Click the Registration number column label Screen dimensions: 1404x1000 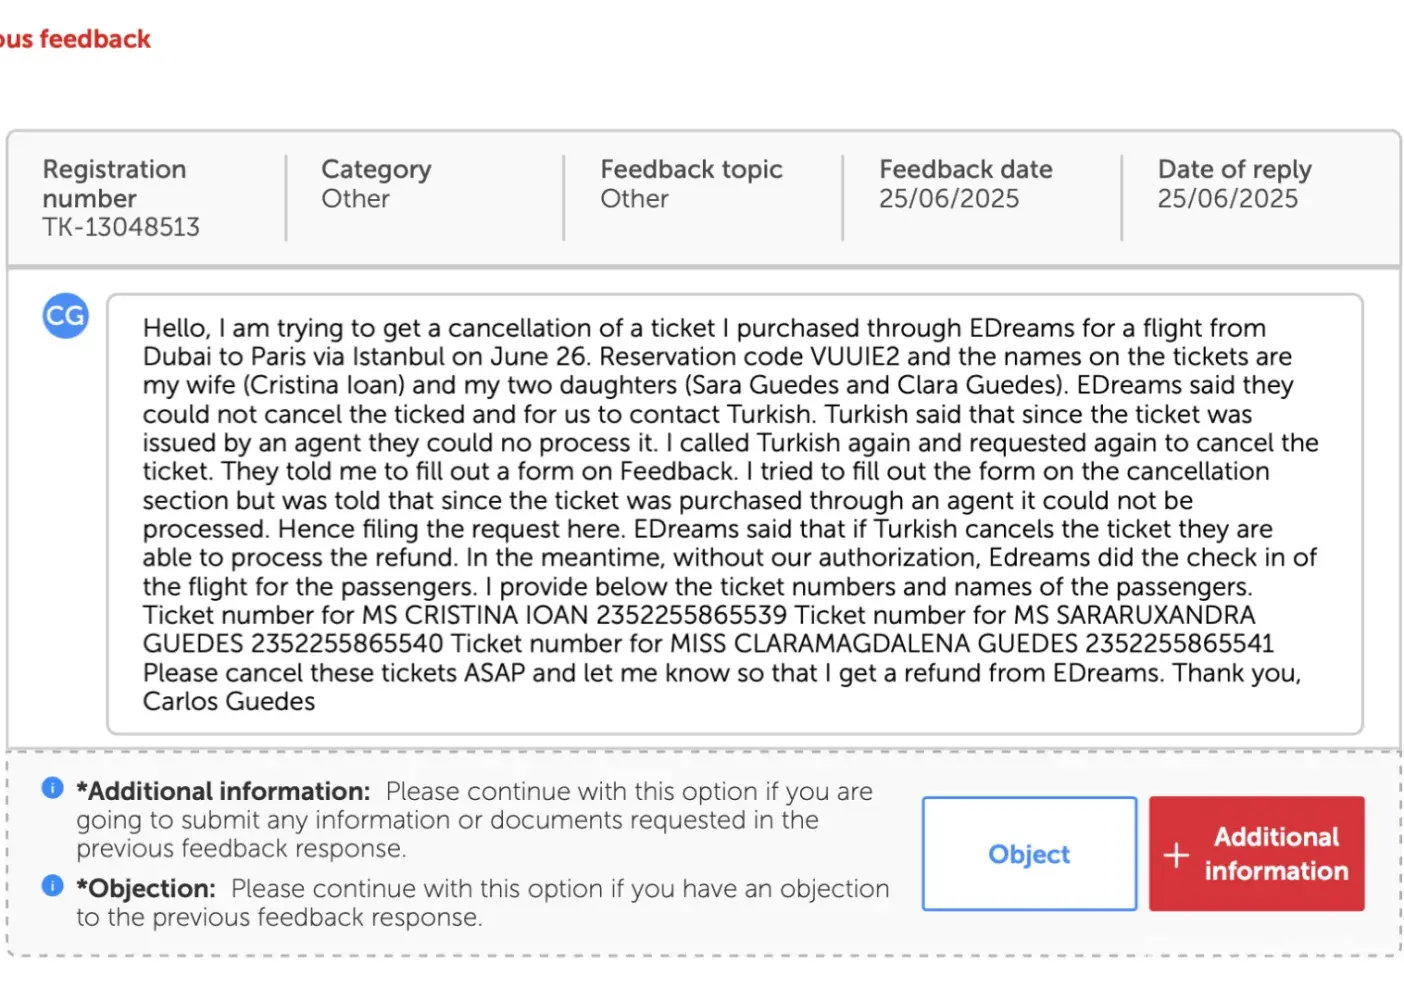click(x=114, y=183)
